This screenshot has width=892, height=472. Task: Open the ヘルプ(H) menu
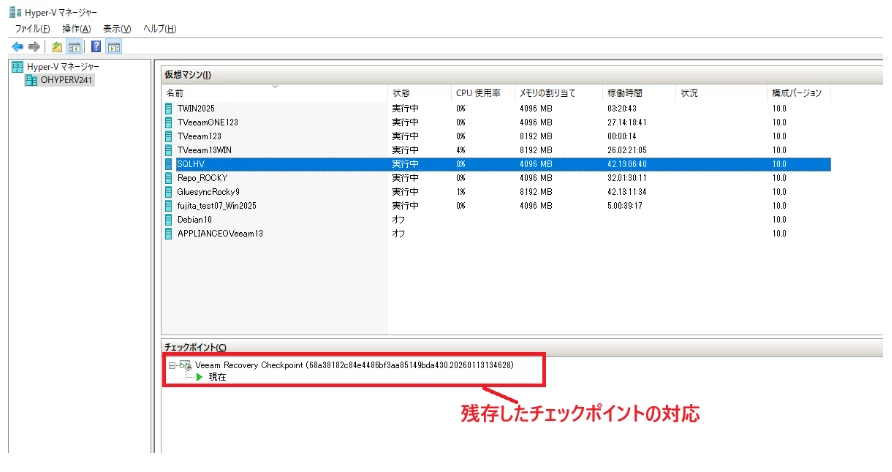[x=159, y=28]
